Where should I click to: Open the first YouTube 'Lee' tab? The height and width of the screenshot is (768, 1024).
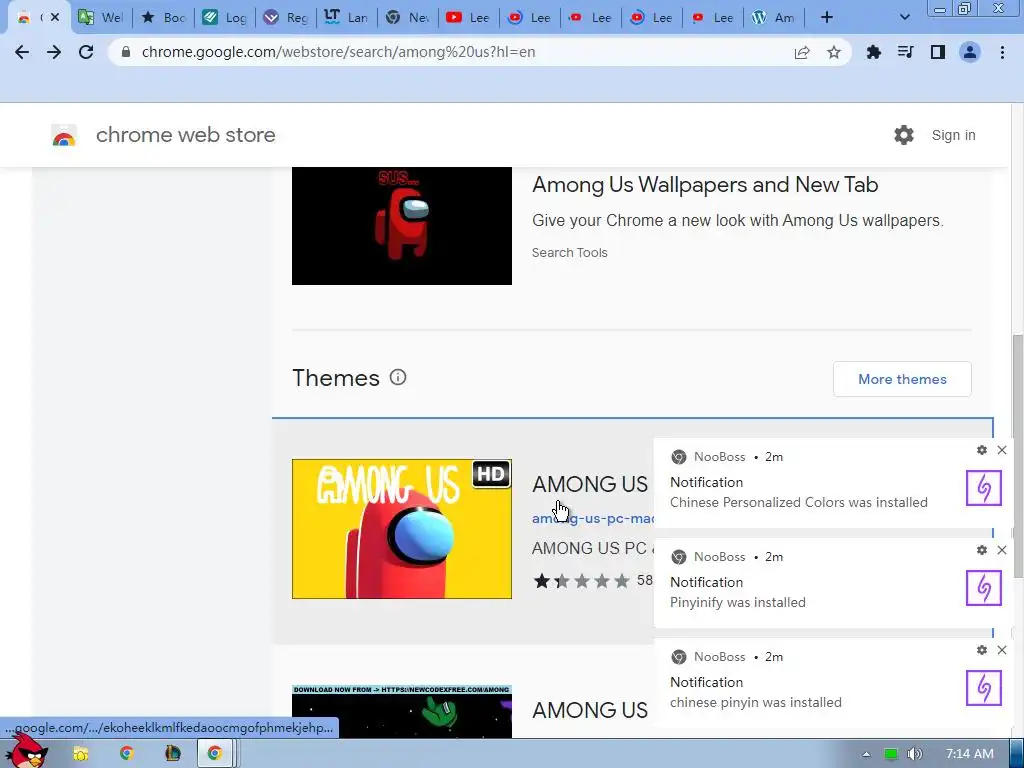click(468, 18)
